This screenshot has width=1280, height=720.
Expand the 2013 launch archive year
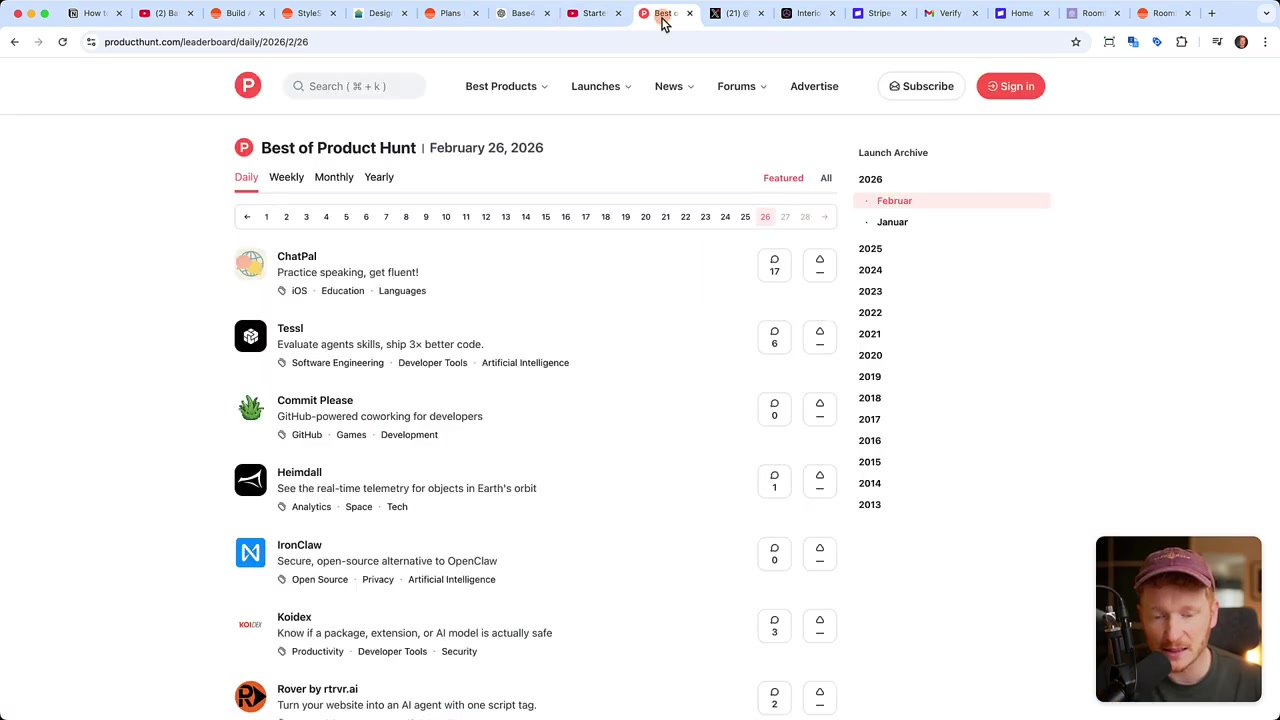[870, 505]
